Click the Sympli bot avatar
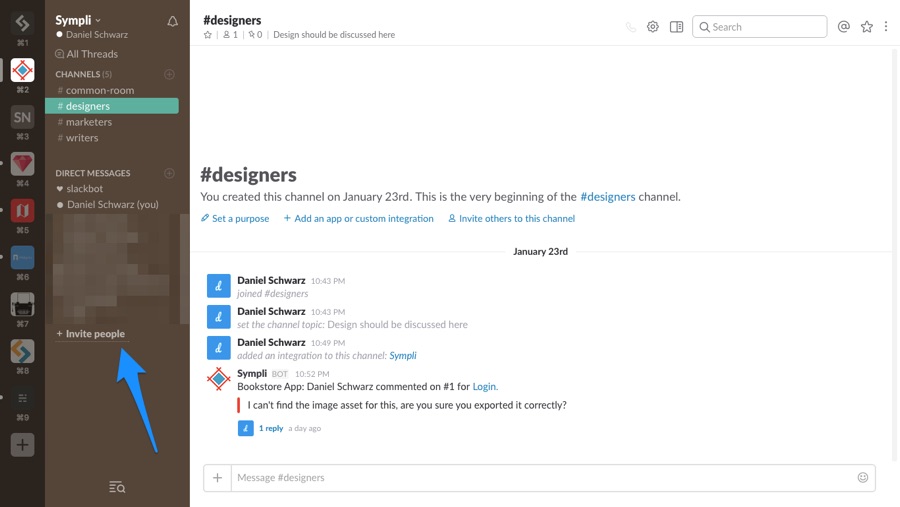This screenshot has width=900, height=507. click(x=219, y=379)
